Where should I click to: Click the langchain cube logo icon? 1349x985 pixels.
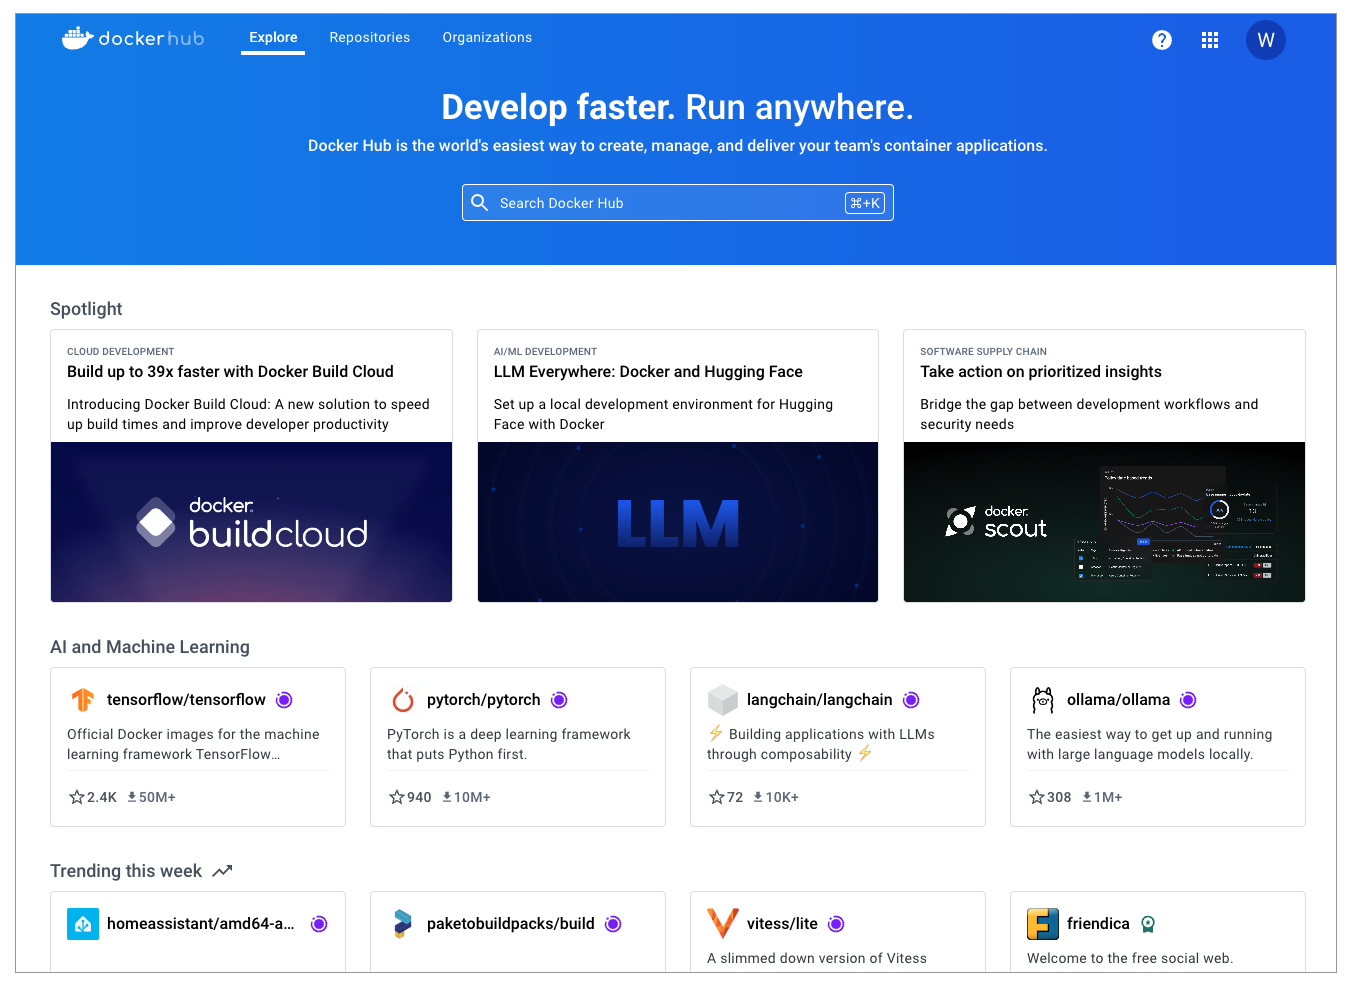click(x=723, y=700)
